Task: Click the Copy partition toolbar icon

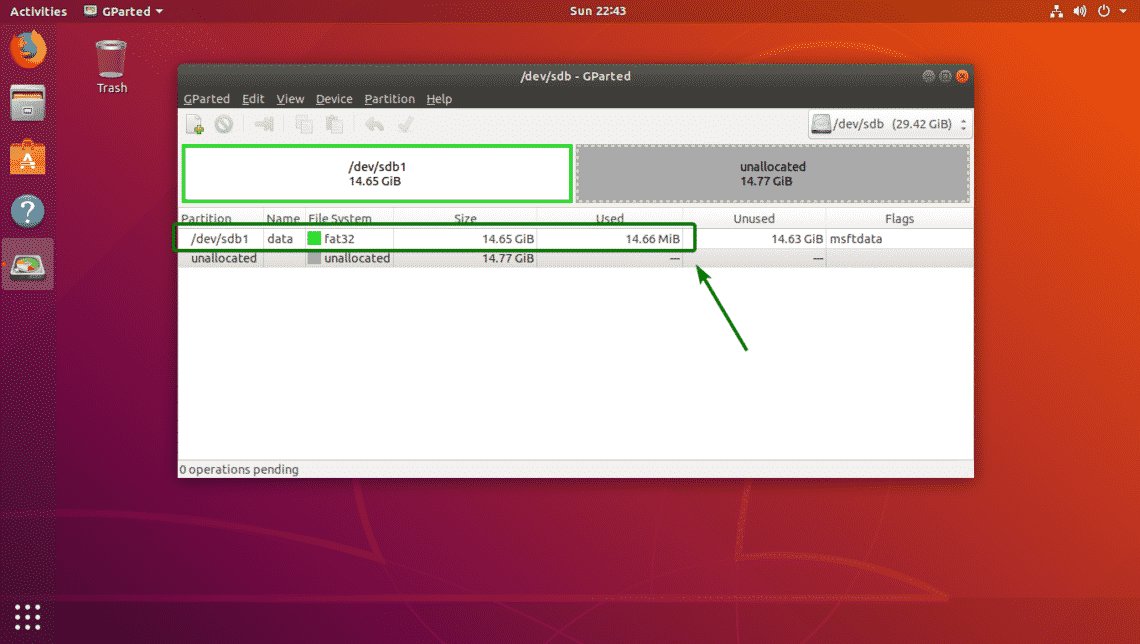Action: pyautogui.click(x=304, y=124)
